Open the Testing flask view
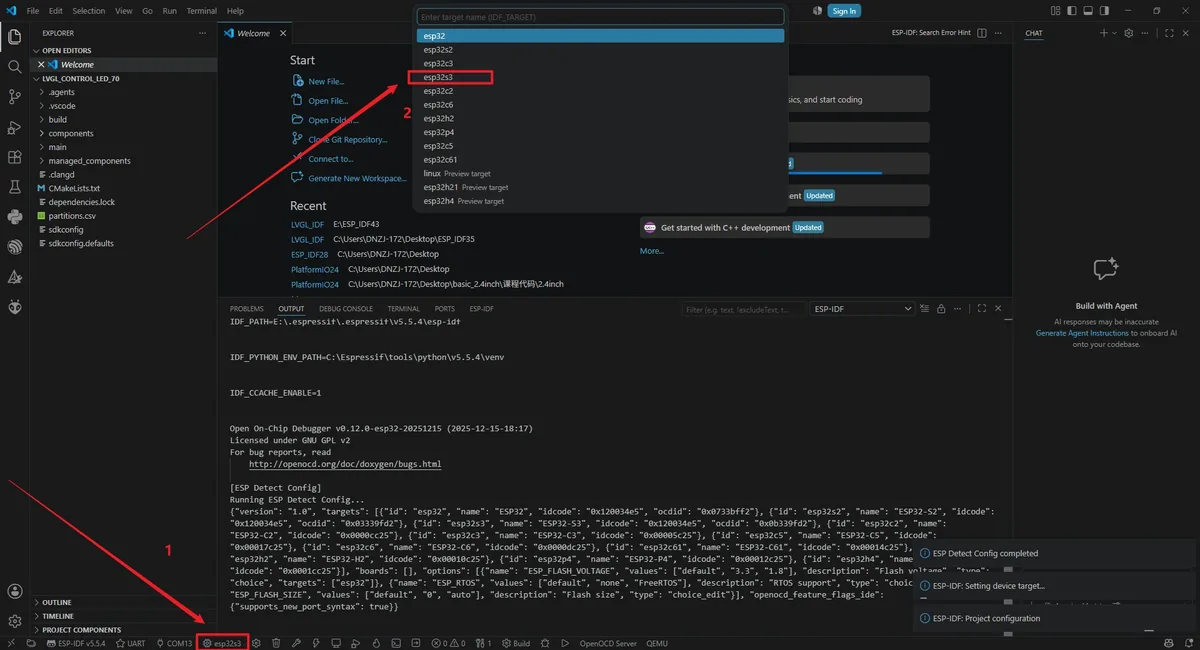The height and width of the screenshot is (650, 1200). (14, 187)
